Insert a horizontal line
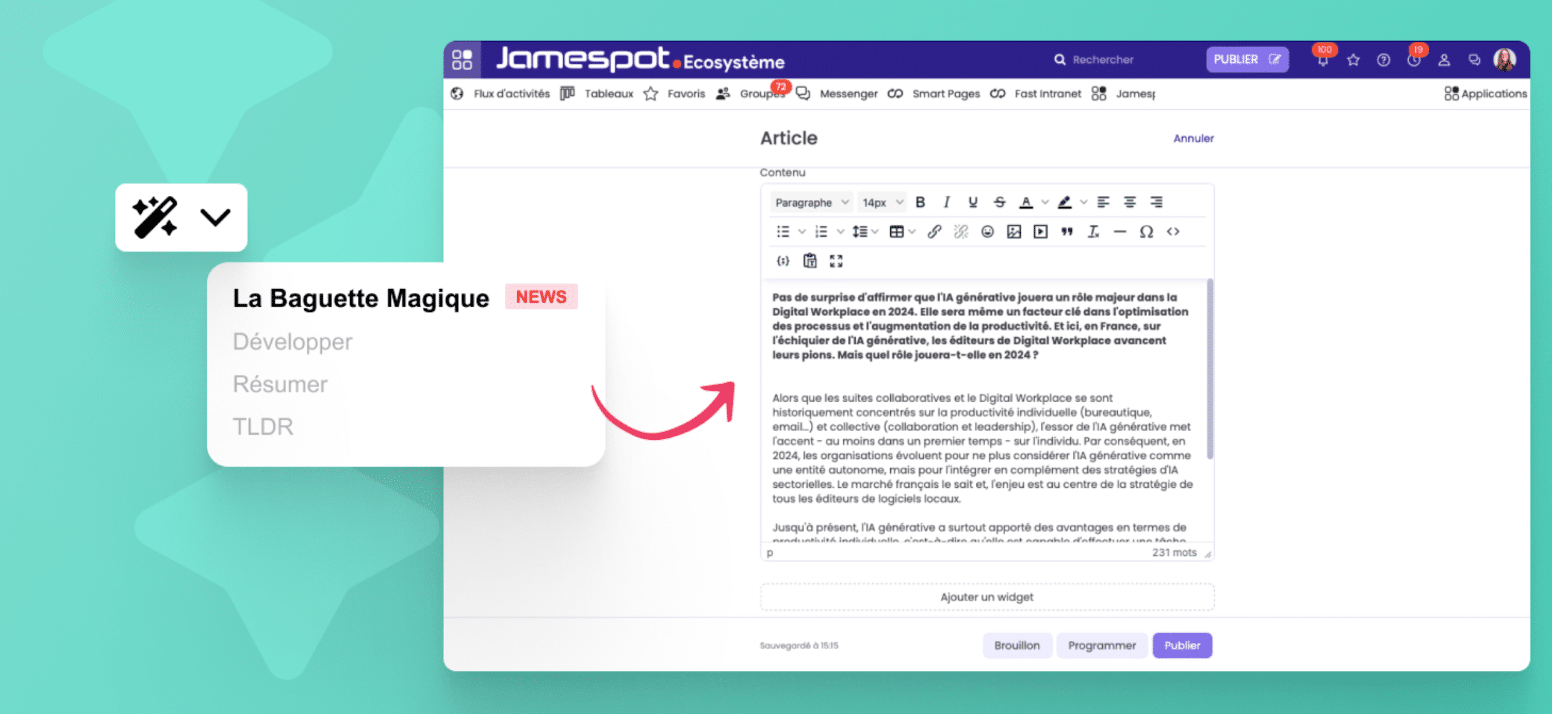This screenshot has width=1552, height=714. point(1120,232)
